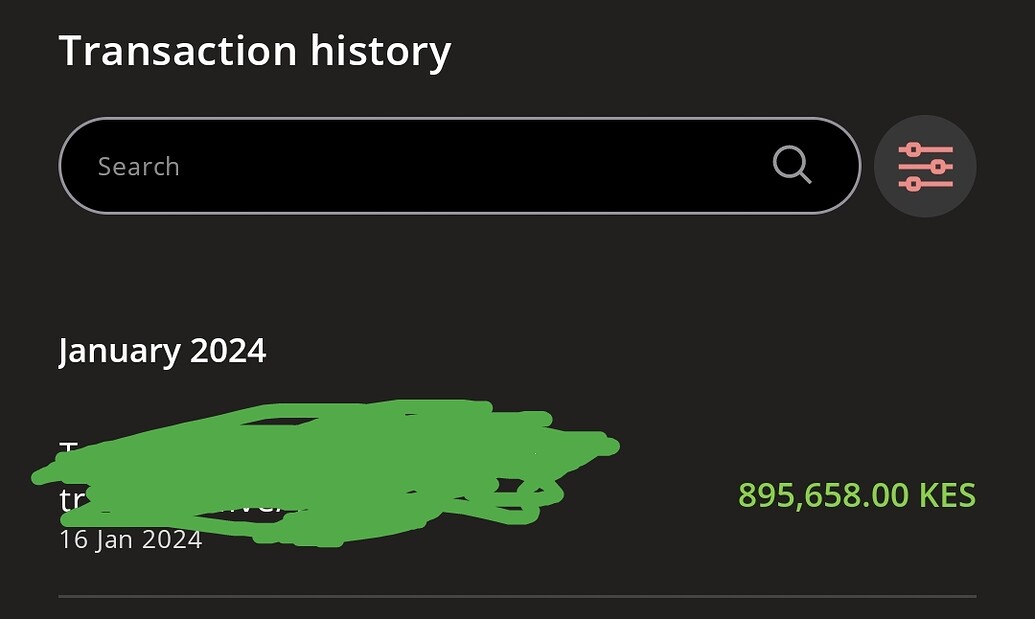Image resolution: width=1035 pixels, height=619 pixels.
Task: Tap the word Transaction in the page title
Action: coord(178,51)
